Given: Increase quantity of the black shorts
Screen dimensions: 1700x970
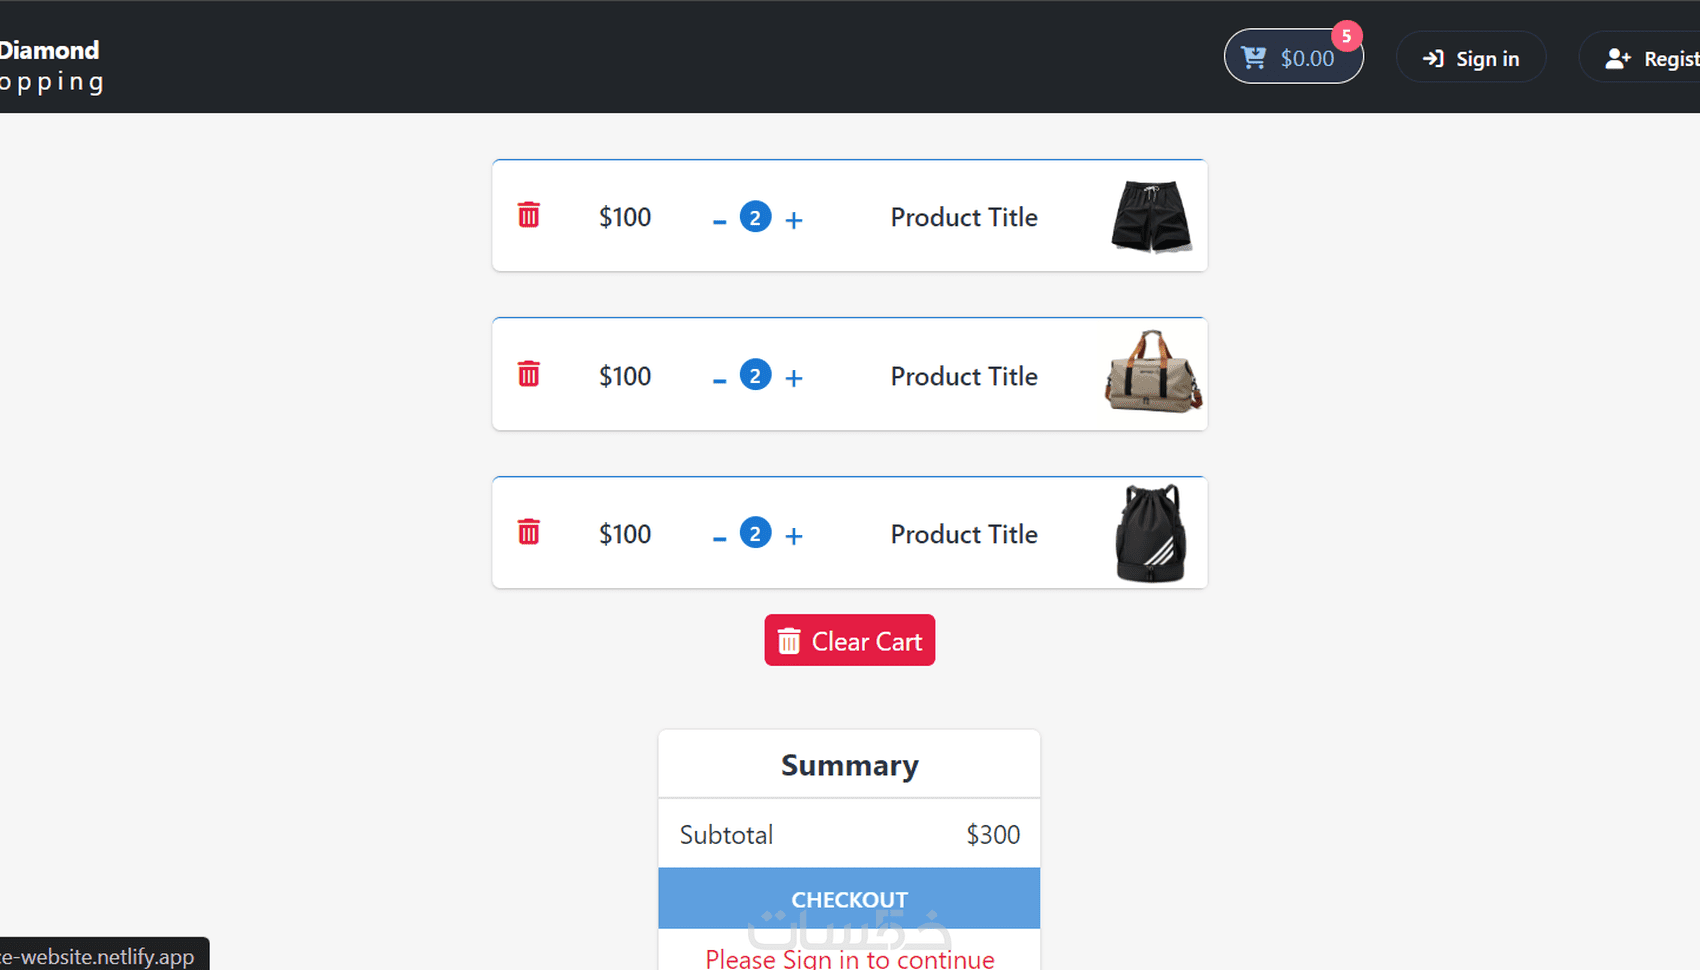Looking at the screenshot, I should click(794, 220).
